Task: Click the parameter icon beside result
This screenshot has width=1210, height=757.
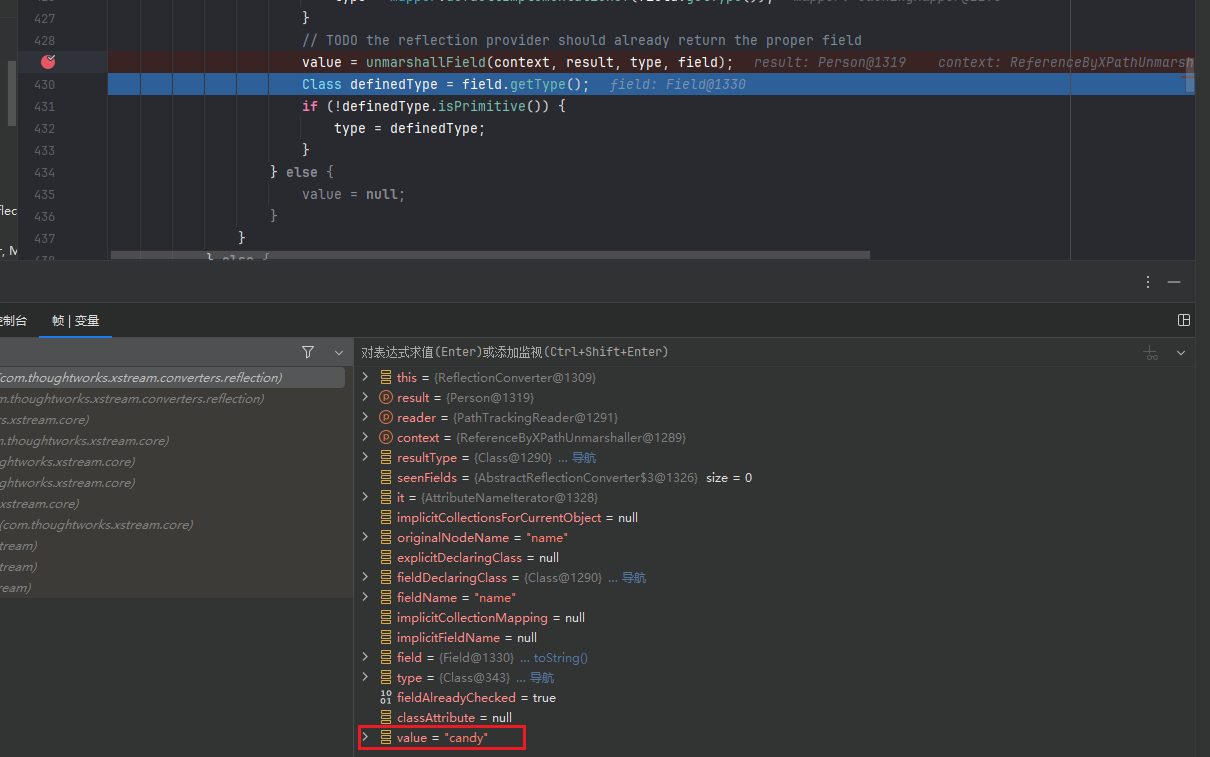Action: [x=386, y=398]
